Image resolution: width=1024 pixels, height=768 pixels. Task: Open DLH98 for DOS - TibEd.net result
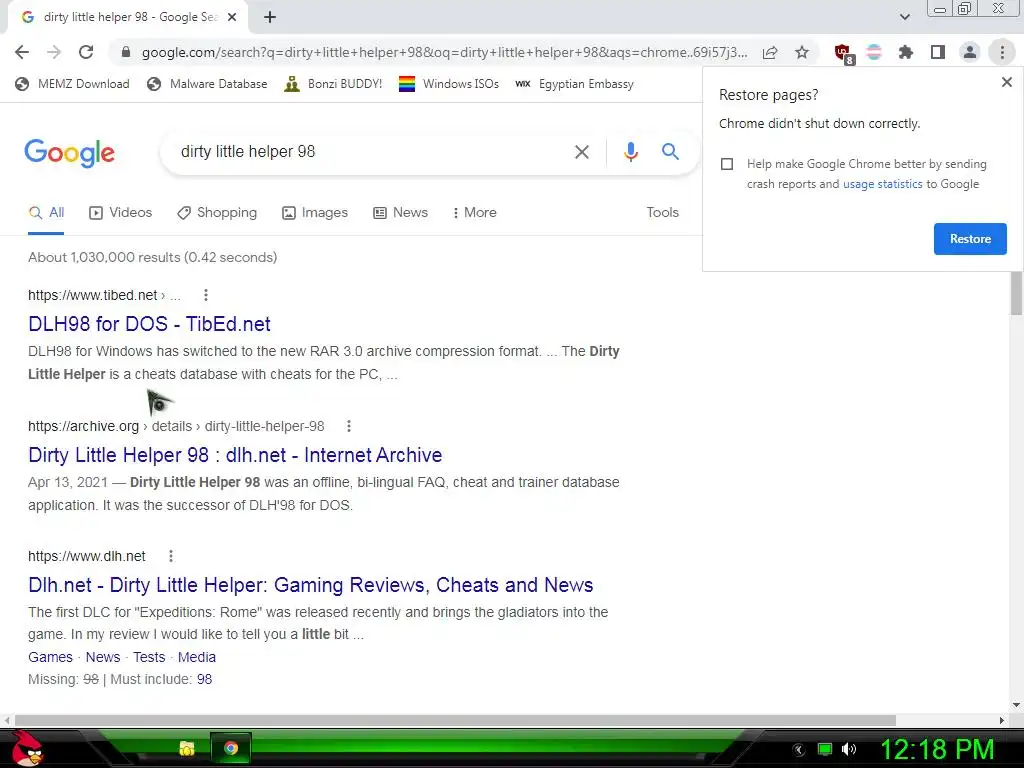click(x=149, y=324)
